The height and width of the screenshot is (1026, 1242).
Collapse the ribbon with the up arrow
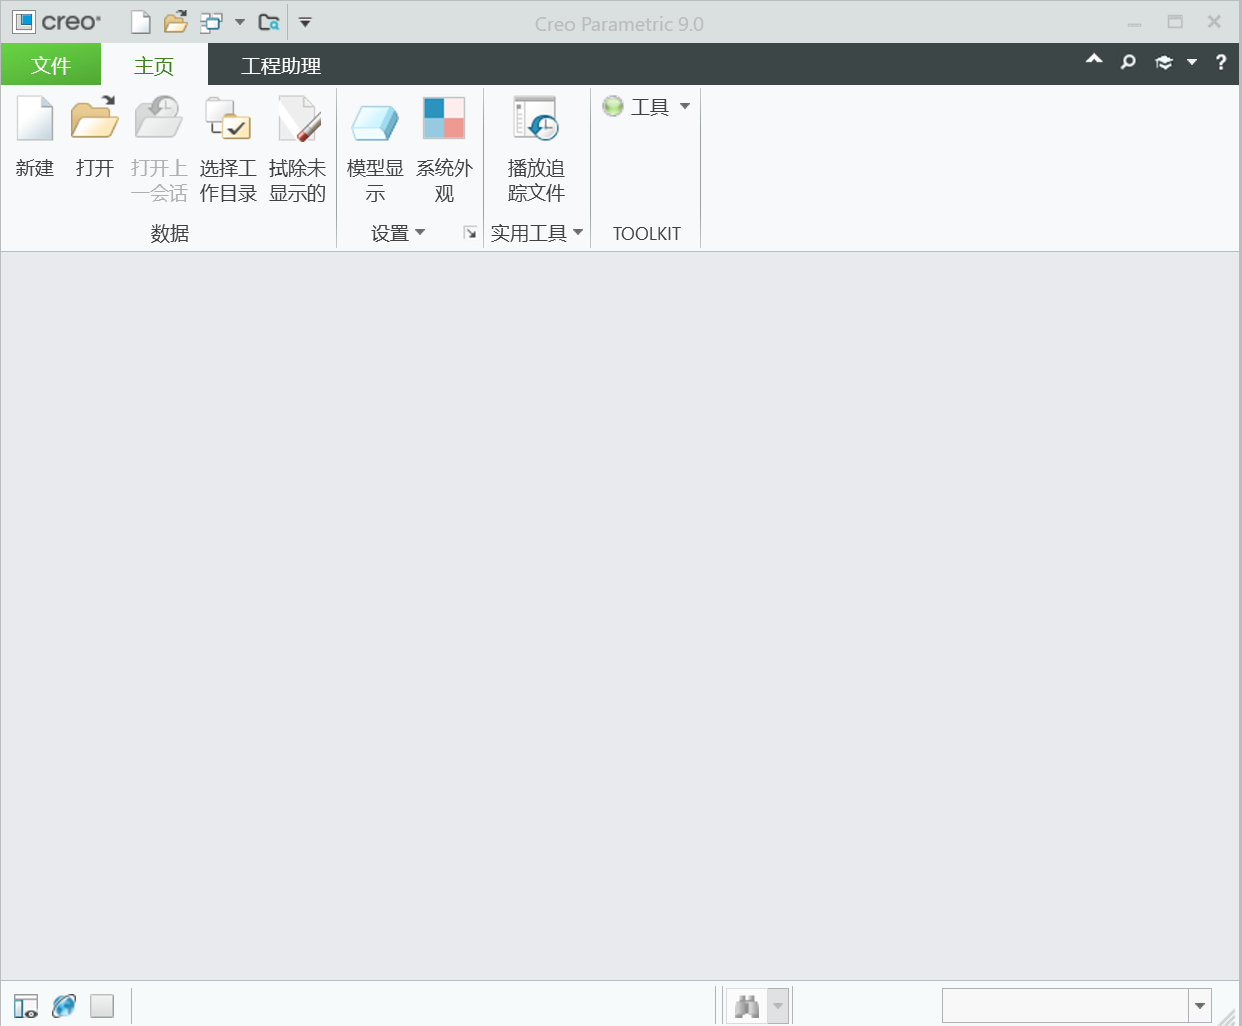[x=1094, y=60]
